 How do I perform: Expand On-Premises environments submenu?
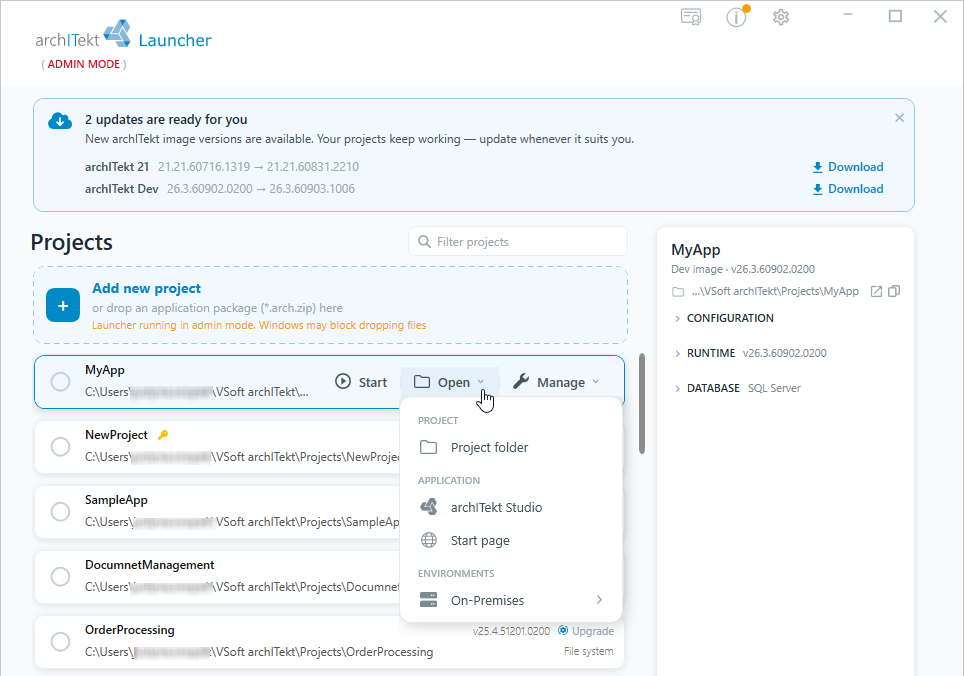click(x=511, y=600)
